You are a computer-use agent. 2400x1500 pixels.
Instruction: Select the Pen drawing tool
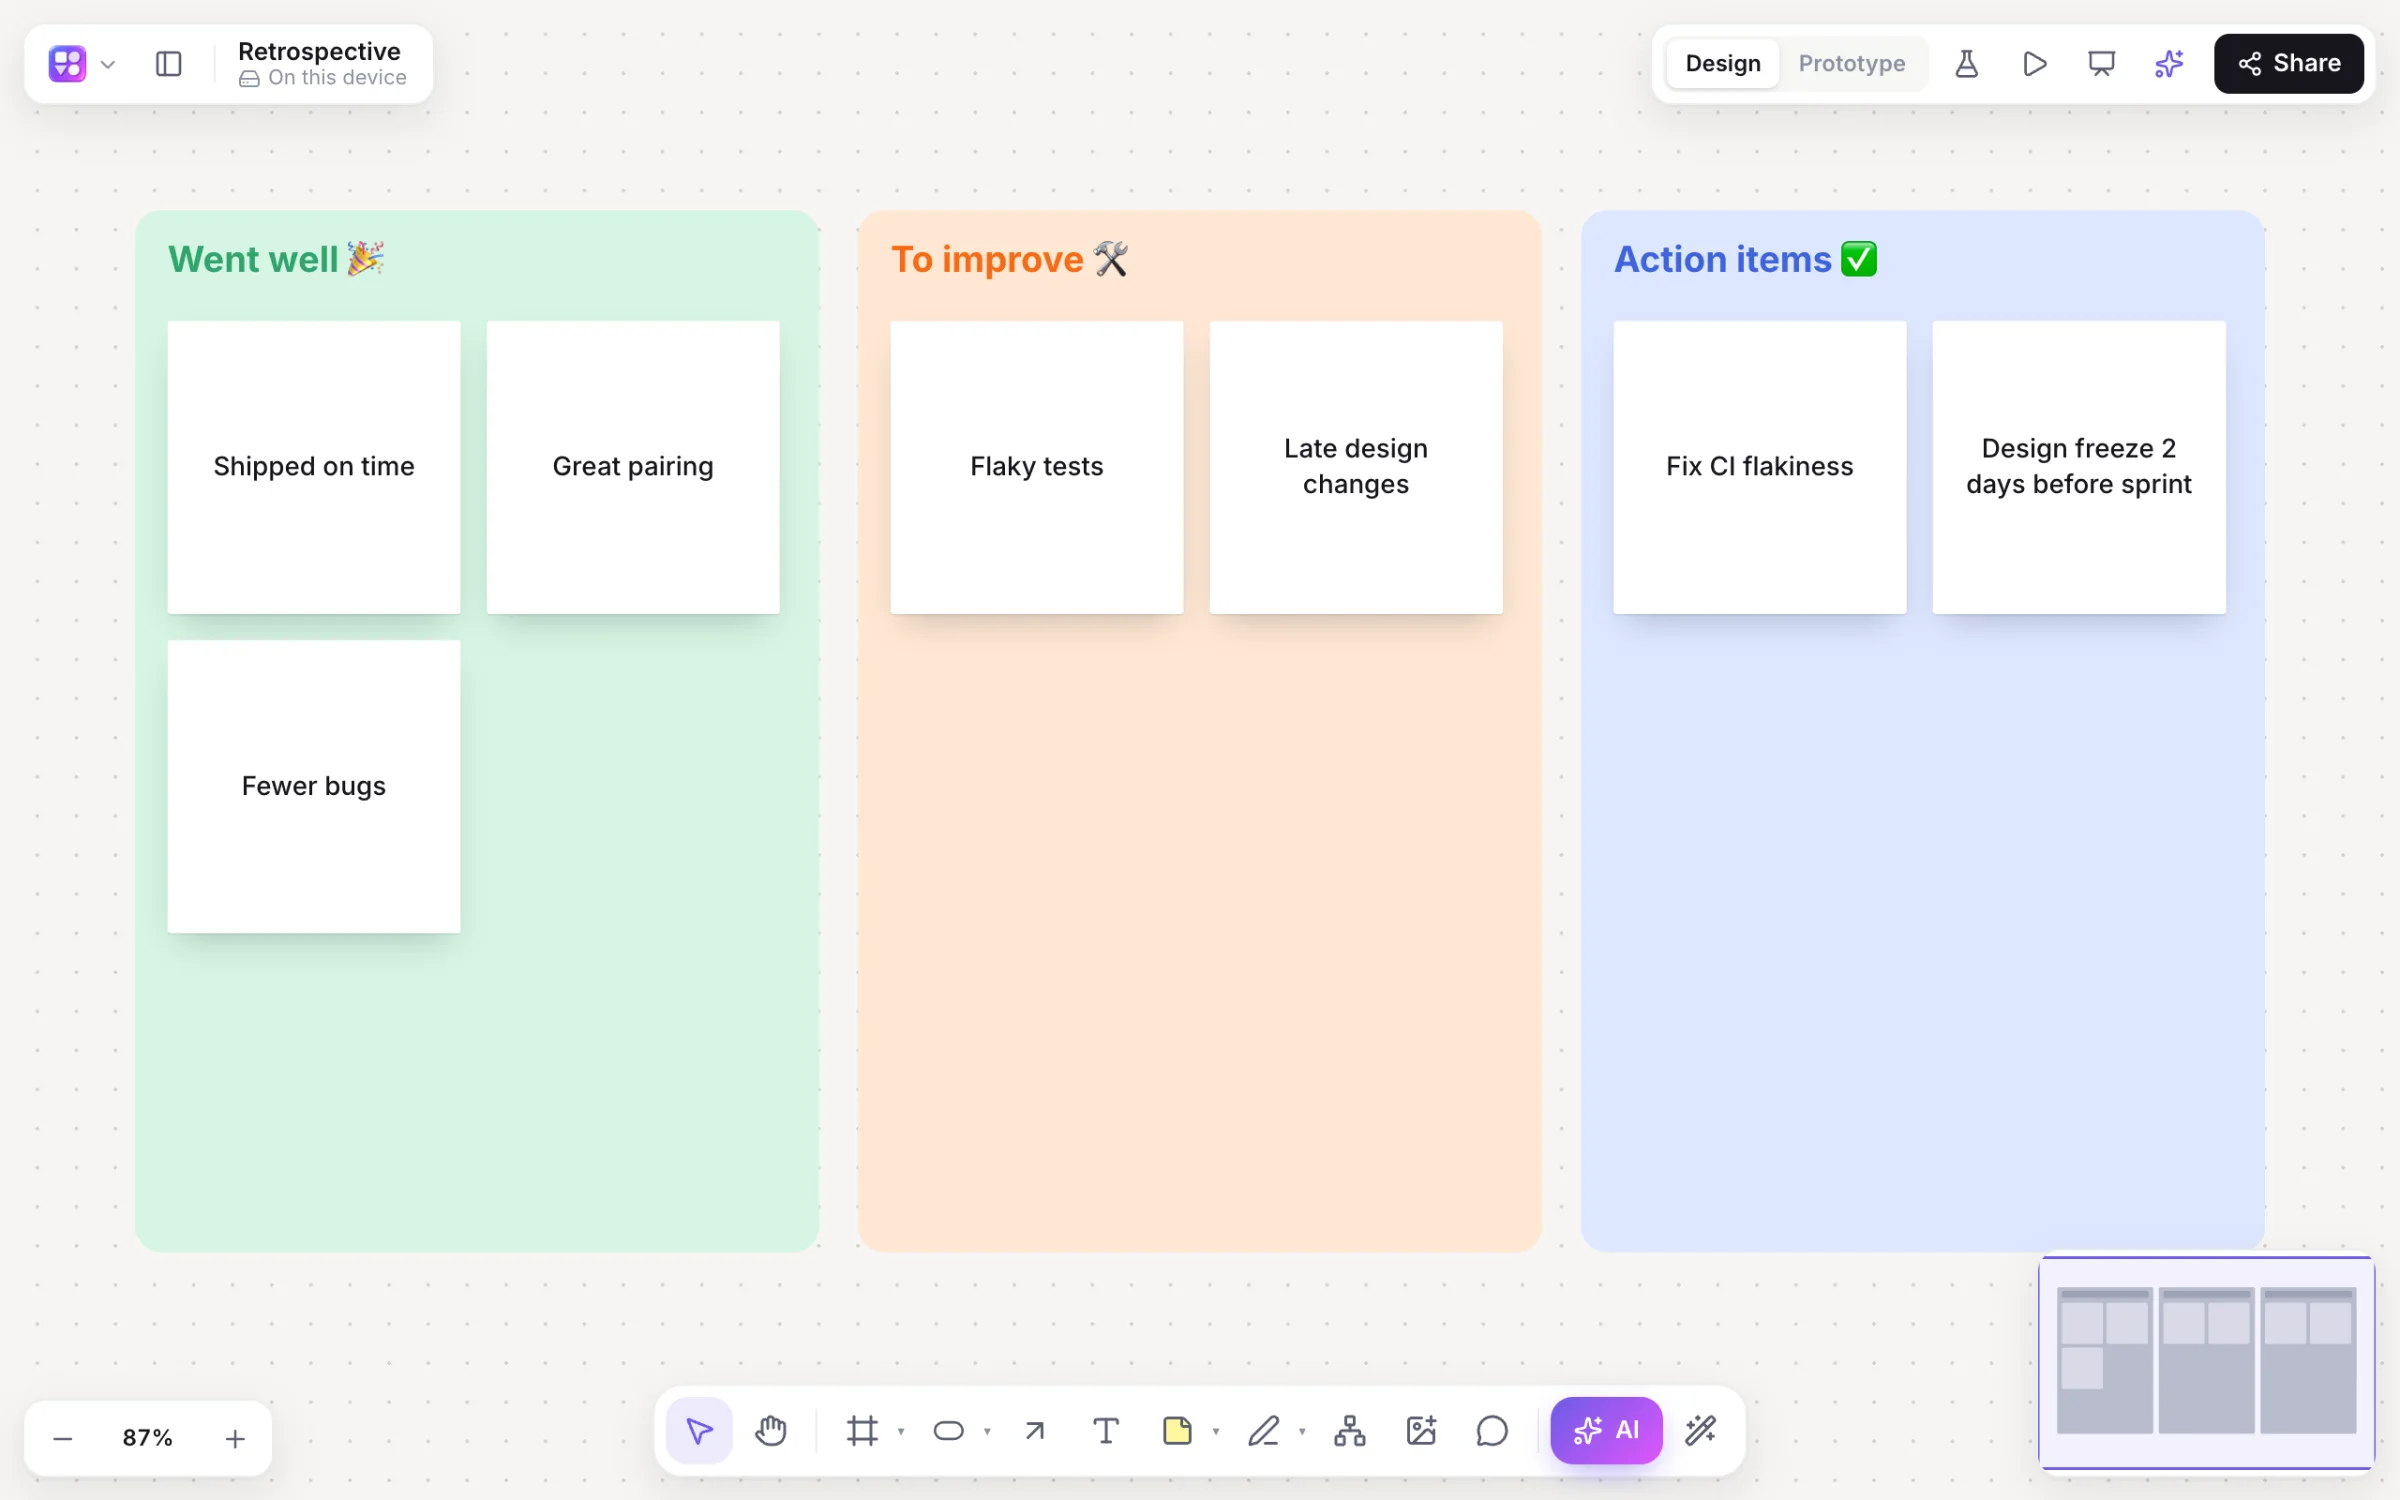[x=1263, y=1431]
